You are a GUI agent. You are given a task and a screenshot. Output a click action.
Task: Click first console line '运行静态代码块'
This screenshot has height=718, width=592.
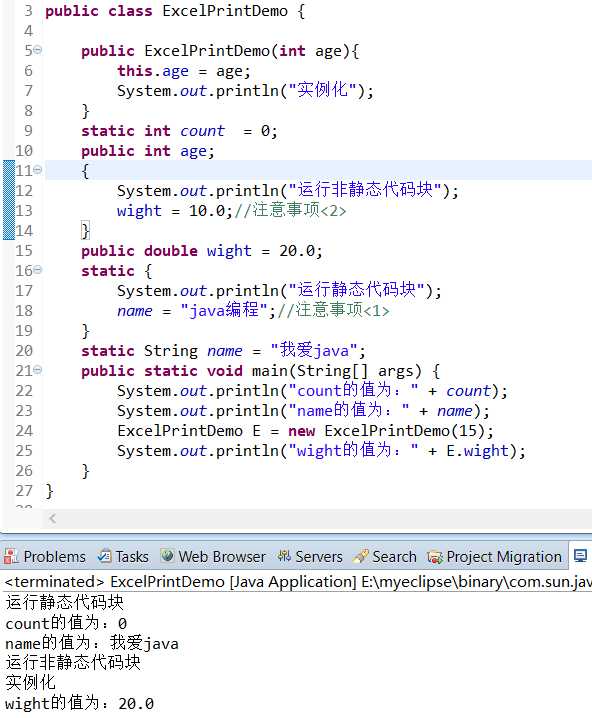65,603
